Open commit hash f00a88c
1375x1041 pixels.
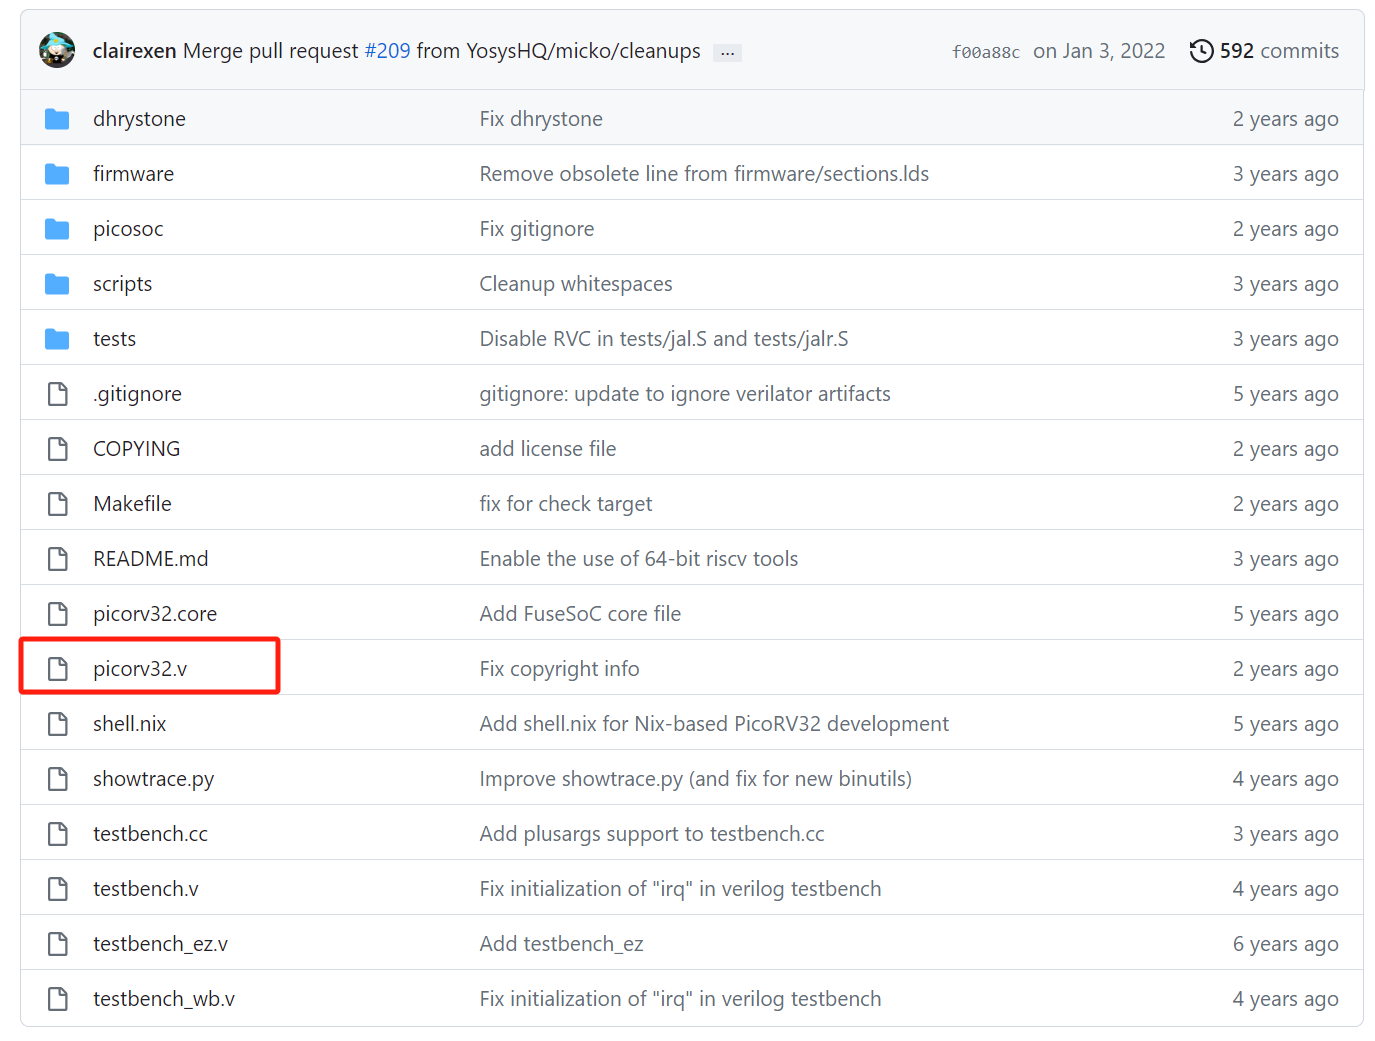coord(985,52)
